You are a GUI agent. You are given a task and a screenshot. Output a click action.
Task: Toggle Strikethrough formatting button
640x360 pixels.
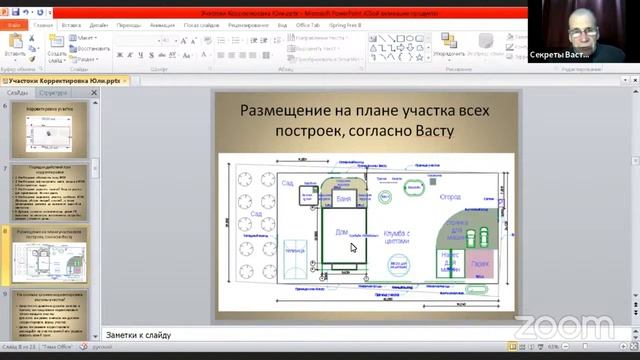tap(162, 55)
